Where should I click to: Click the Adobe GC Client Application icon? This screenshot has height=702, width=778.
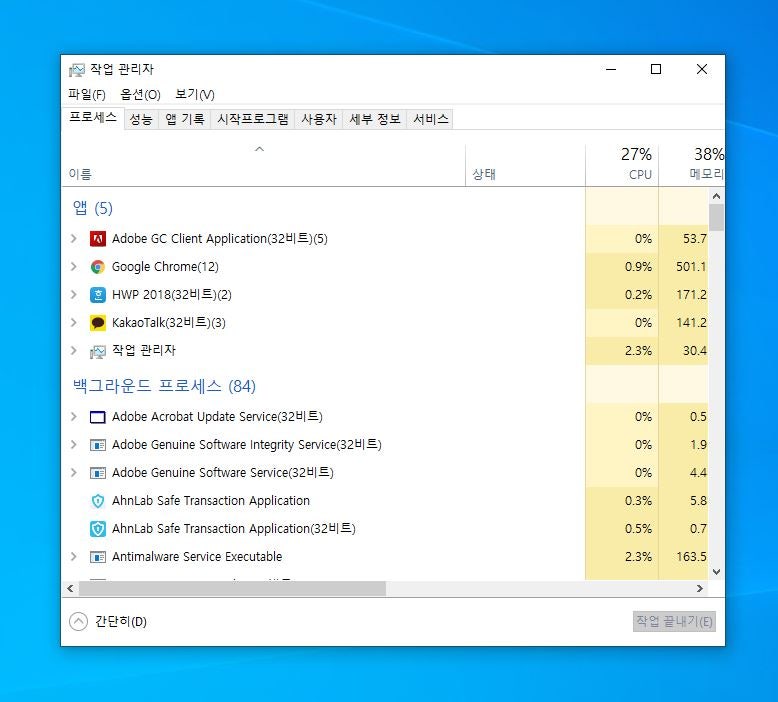(x=98, y=239)
